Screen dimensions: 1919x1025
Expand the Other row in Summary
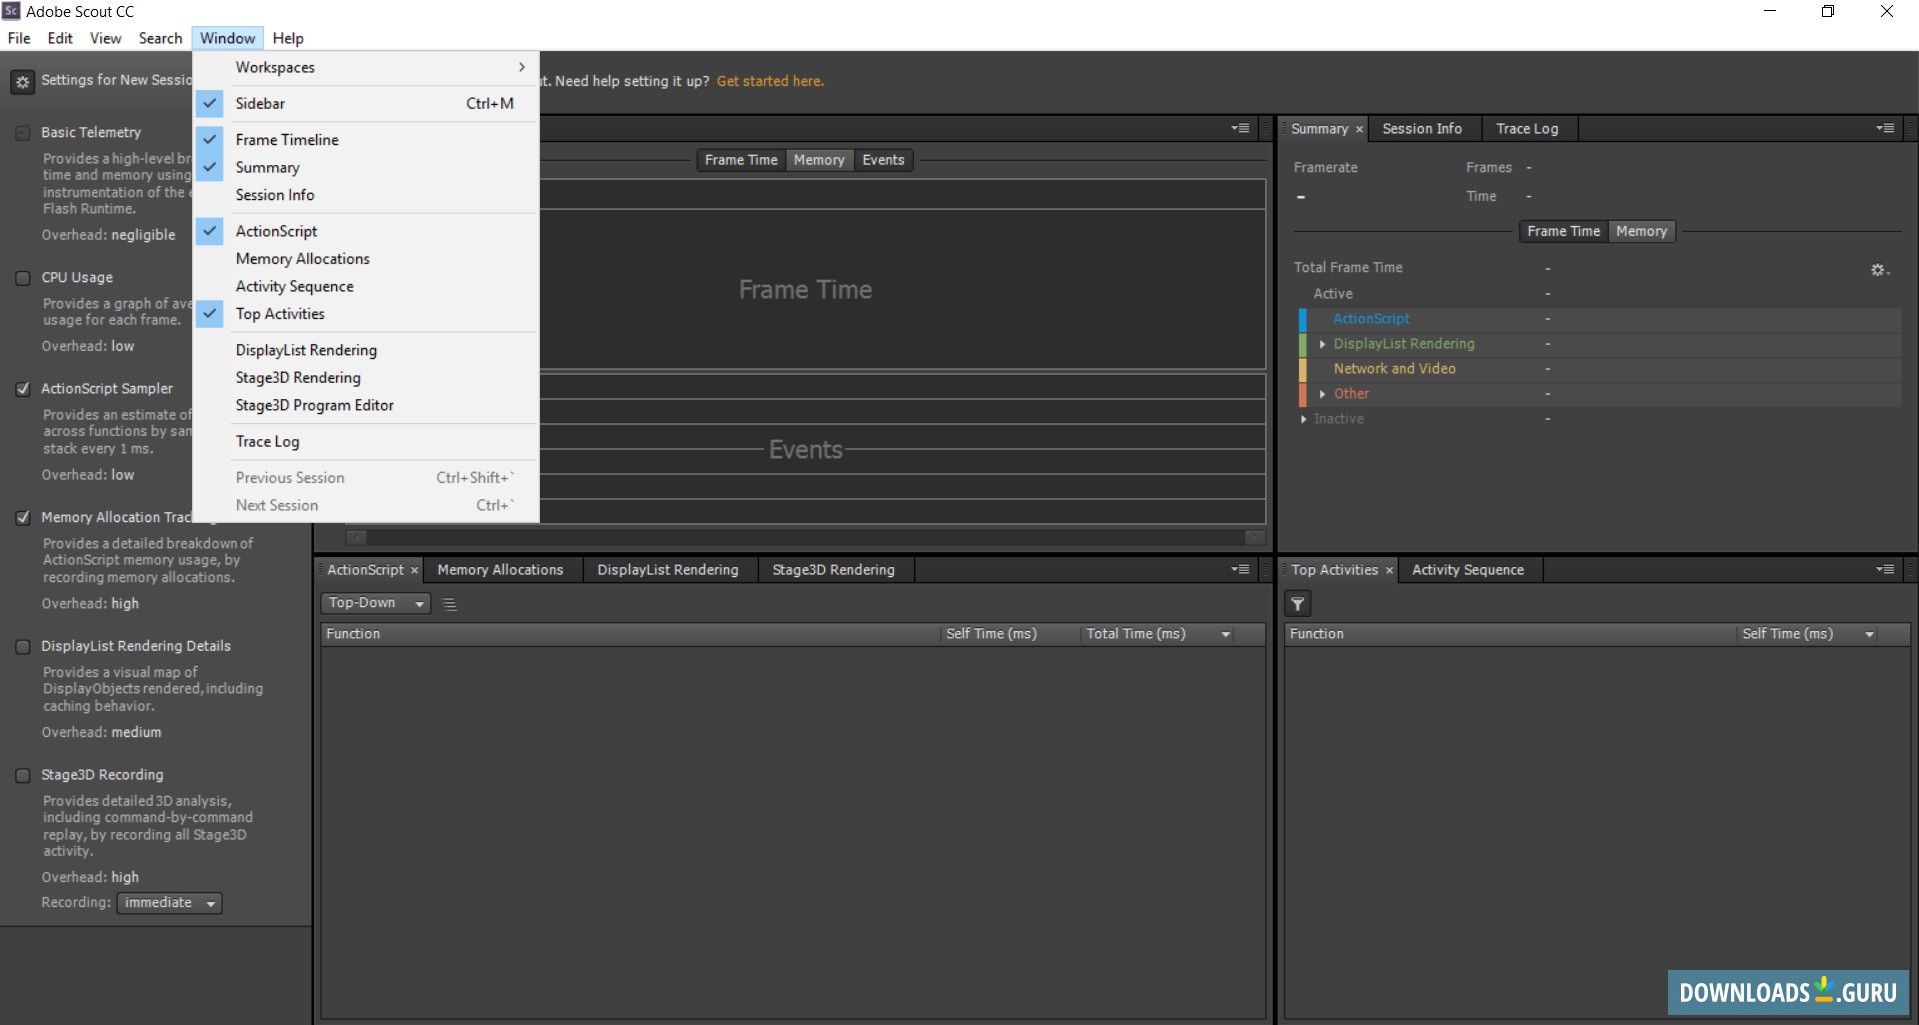click(x=1322, y=394)
